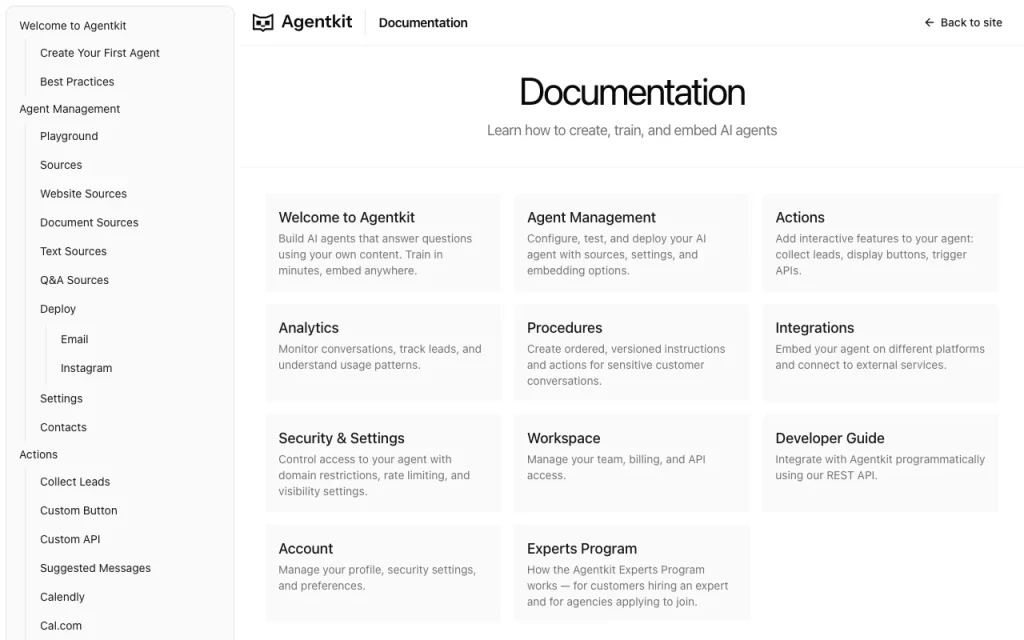Open the Developer Guide card
The height and width of the screenshot is (640, 1024).
point(880,463)
